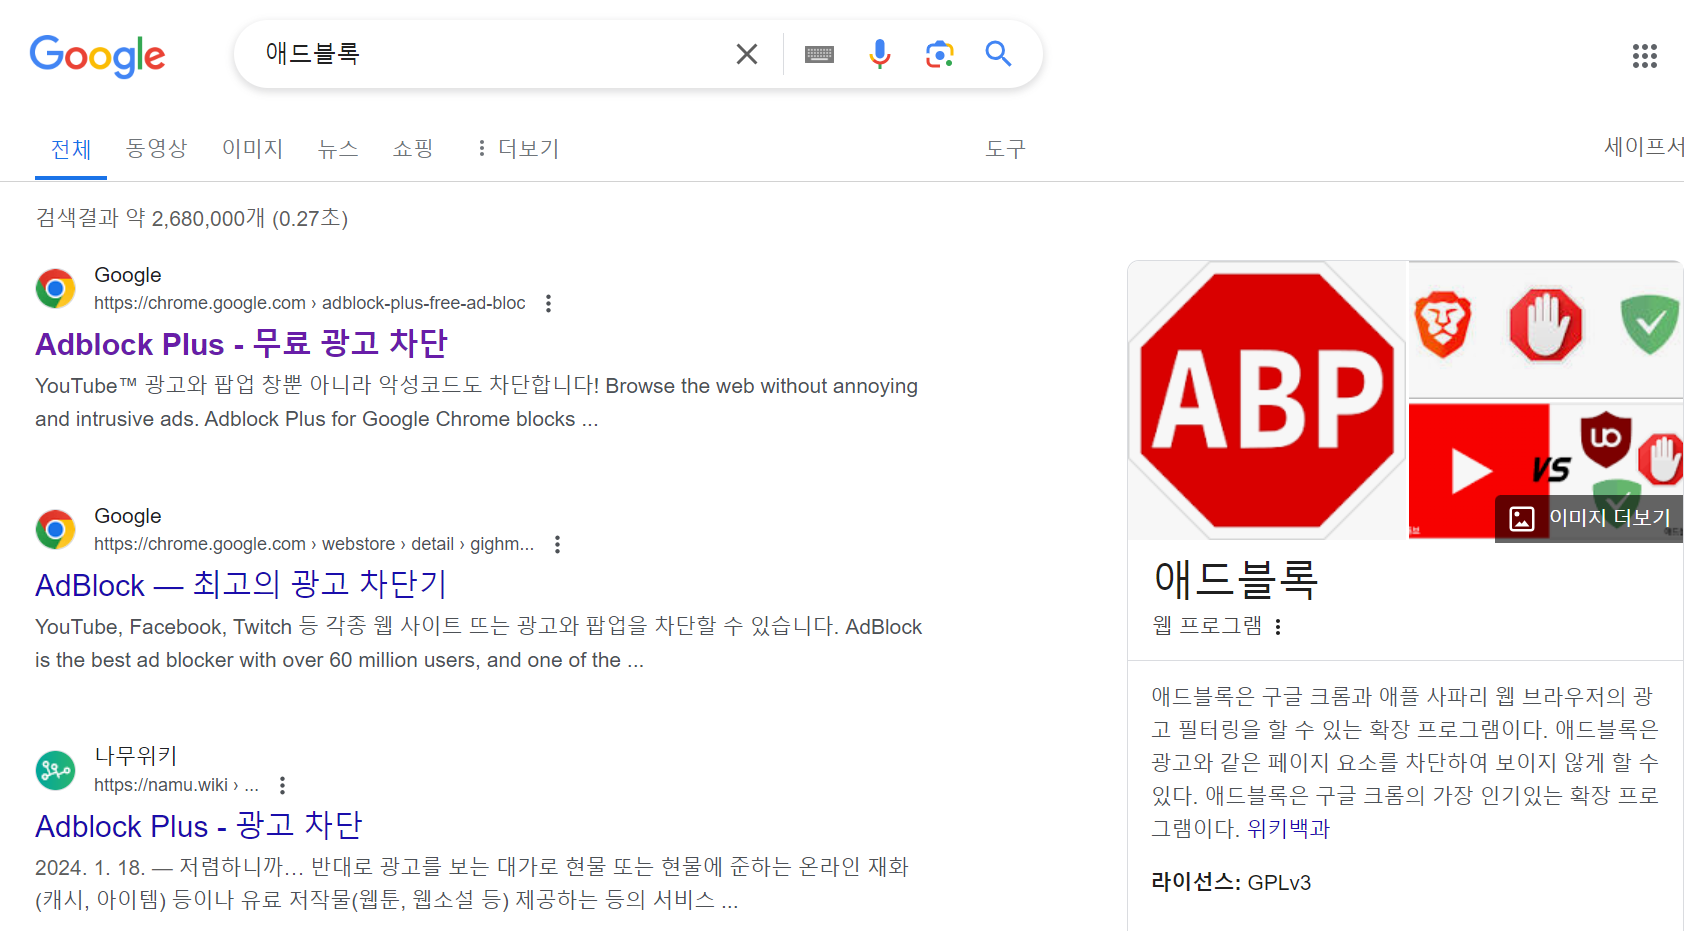Image resolution: width=1684 pixels, height=931 pixels.
Task: Open the Google apps grid
Action: (1645, 56)
